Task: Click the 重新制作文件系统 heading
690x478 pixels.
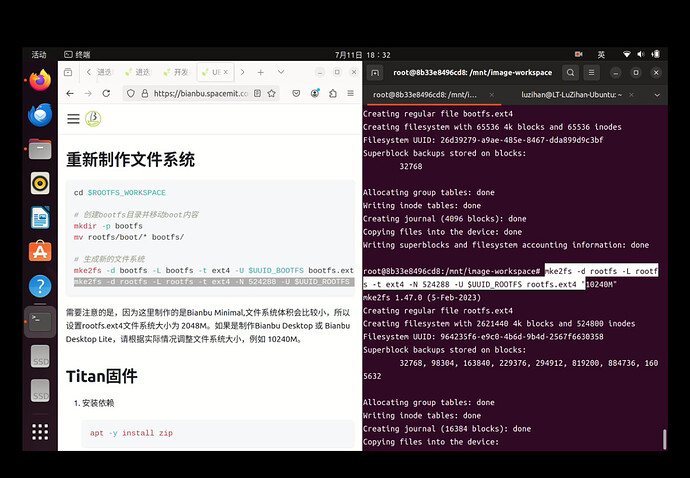Action: click(x=130, y=159)
